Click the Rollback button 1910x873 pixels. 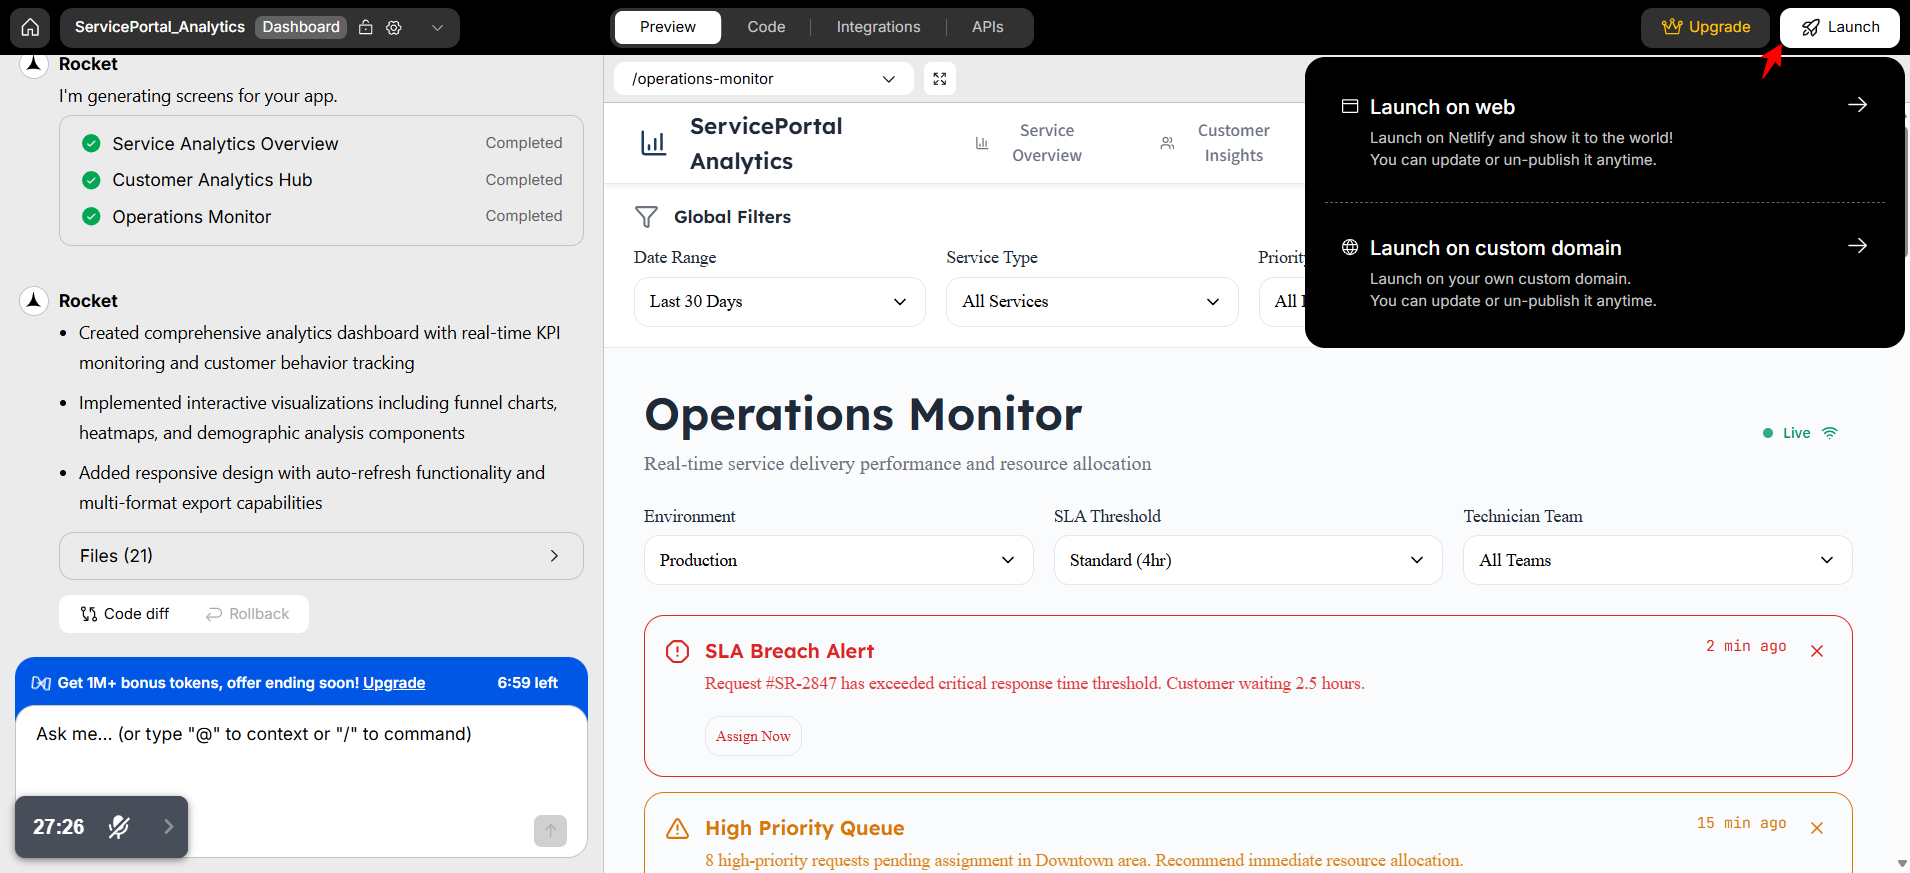(x=248, y=614)
